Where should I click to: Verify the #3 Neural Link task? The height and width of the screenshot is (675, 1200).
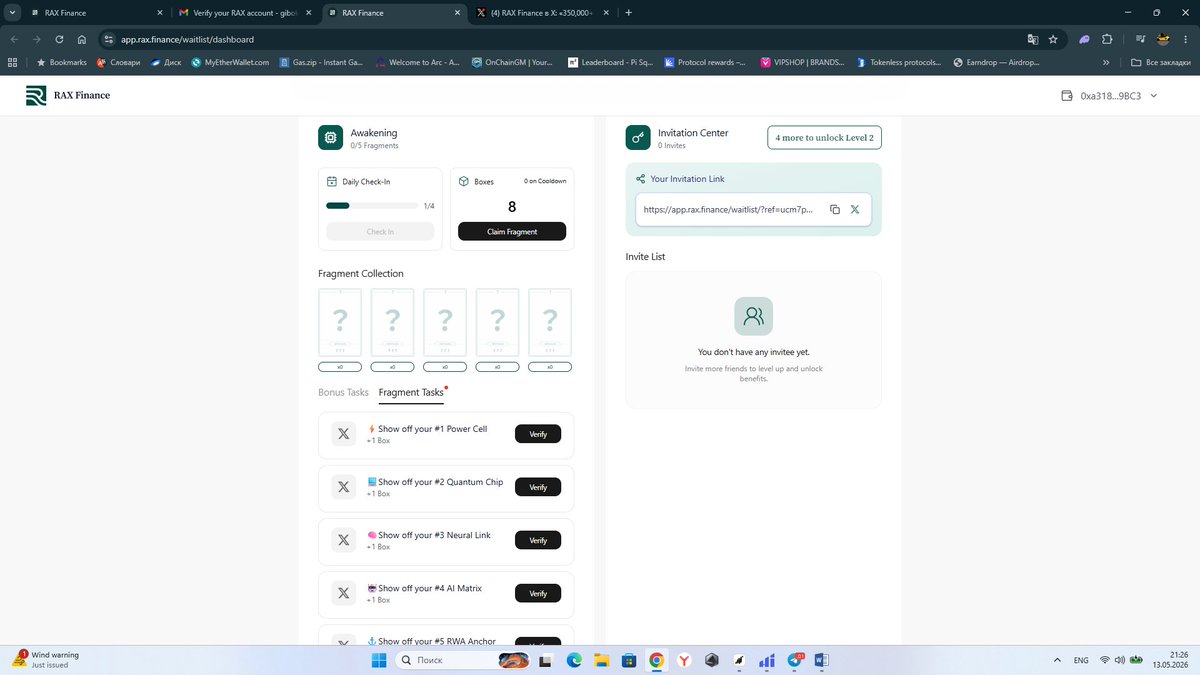pos(538,540)
